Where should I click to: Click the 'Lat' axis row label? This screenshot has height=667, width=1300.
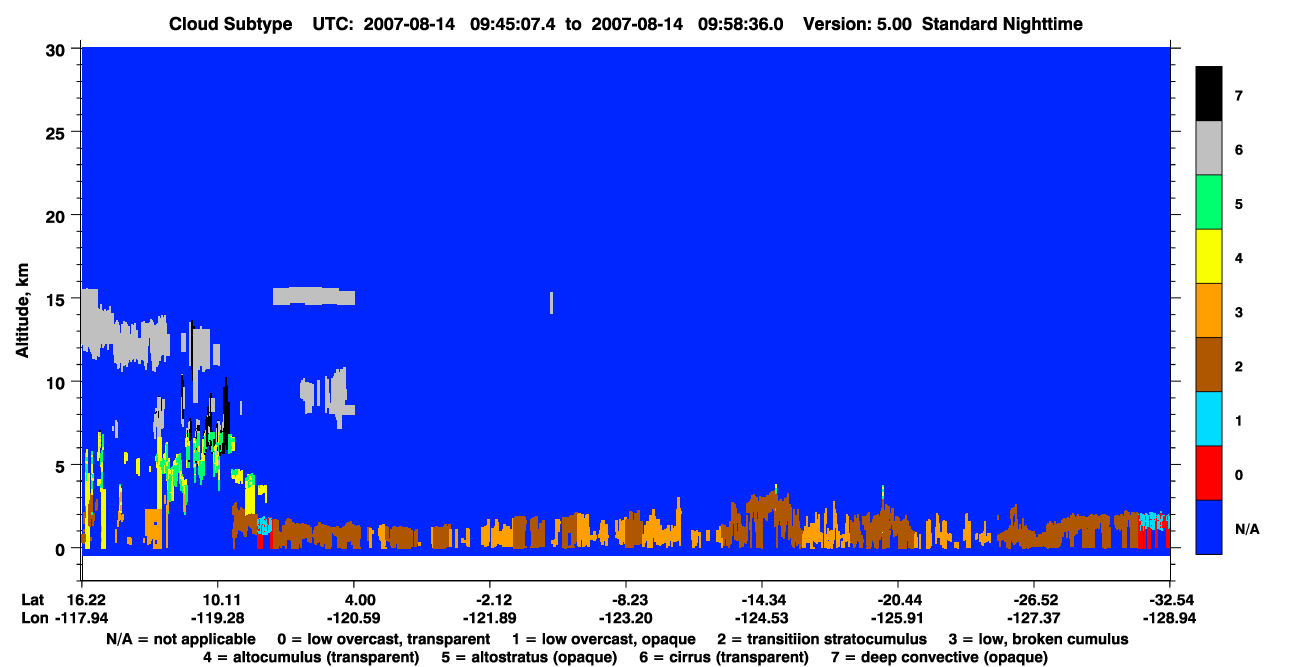(x=32, y=600)
